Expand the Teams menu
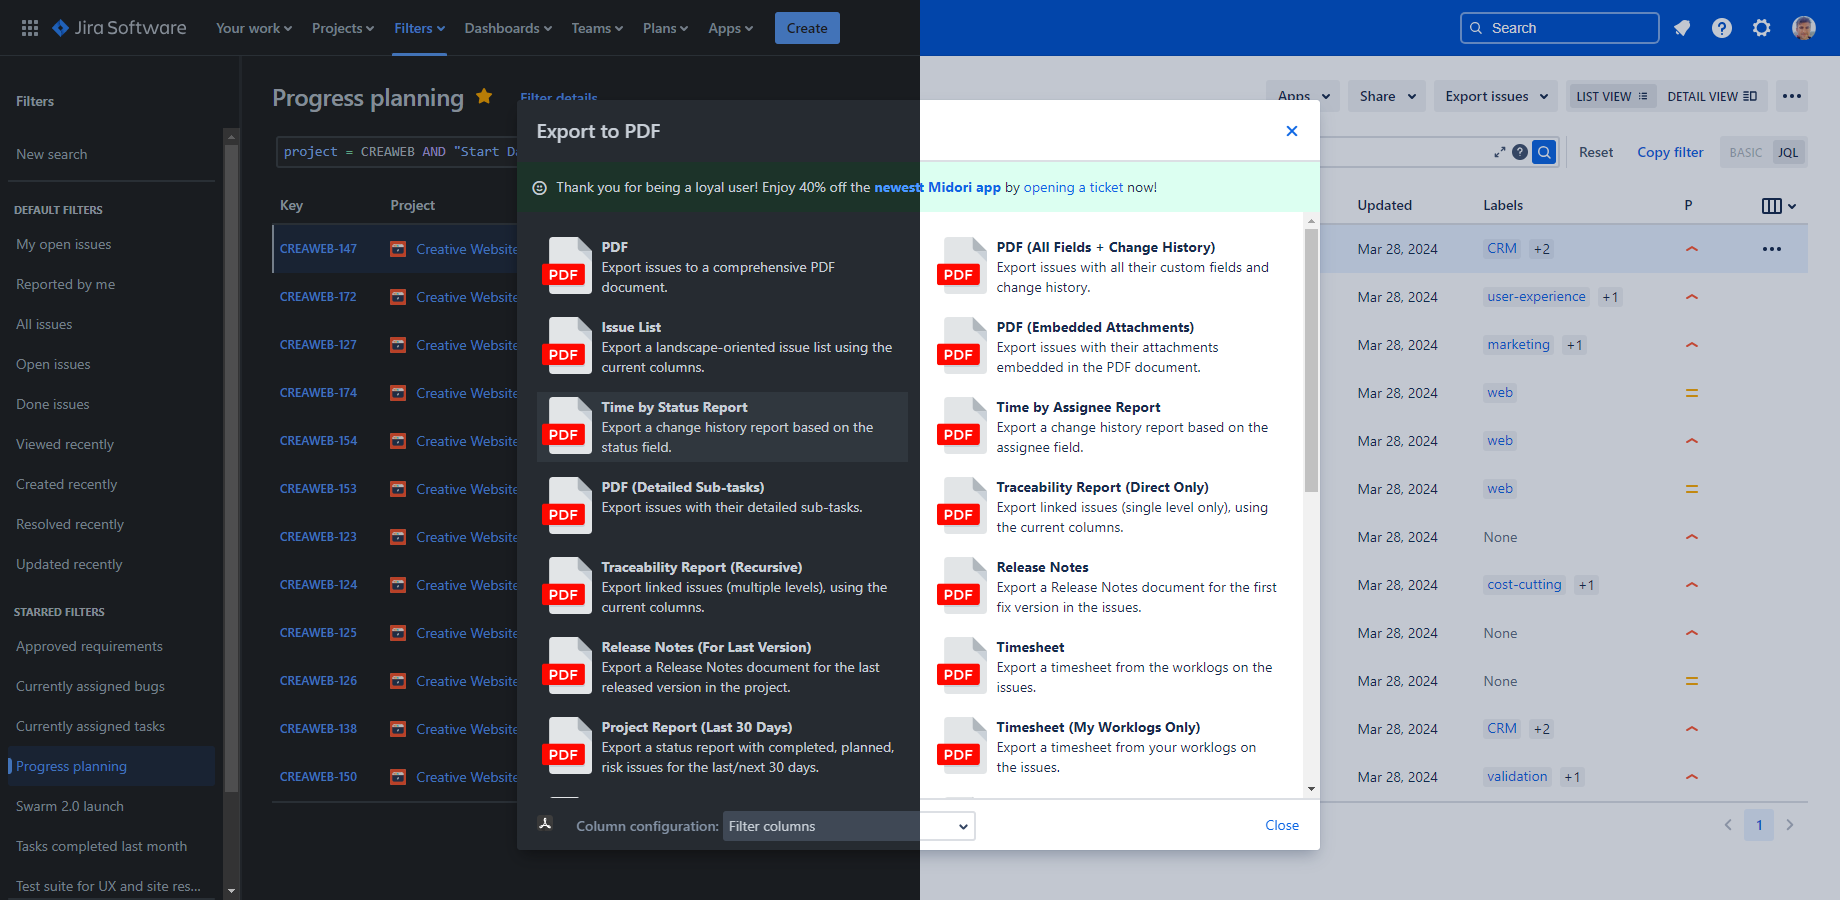This screenshot has width=1840, height=900. (x=597, y=28)
